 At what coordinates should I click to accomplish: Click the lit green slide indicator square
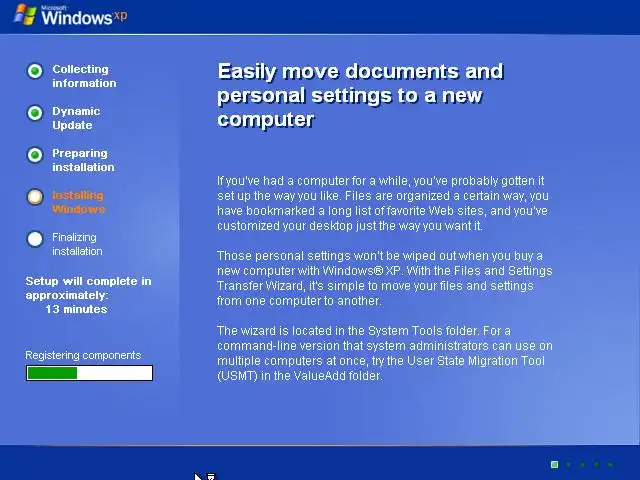[x=554, y=464]
